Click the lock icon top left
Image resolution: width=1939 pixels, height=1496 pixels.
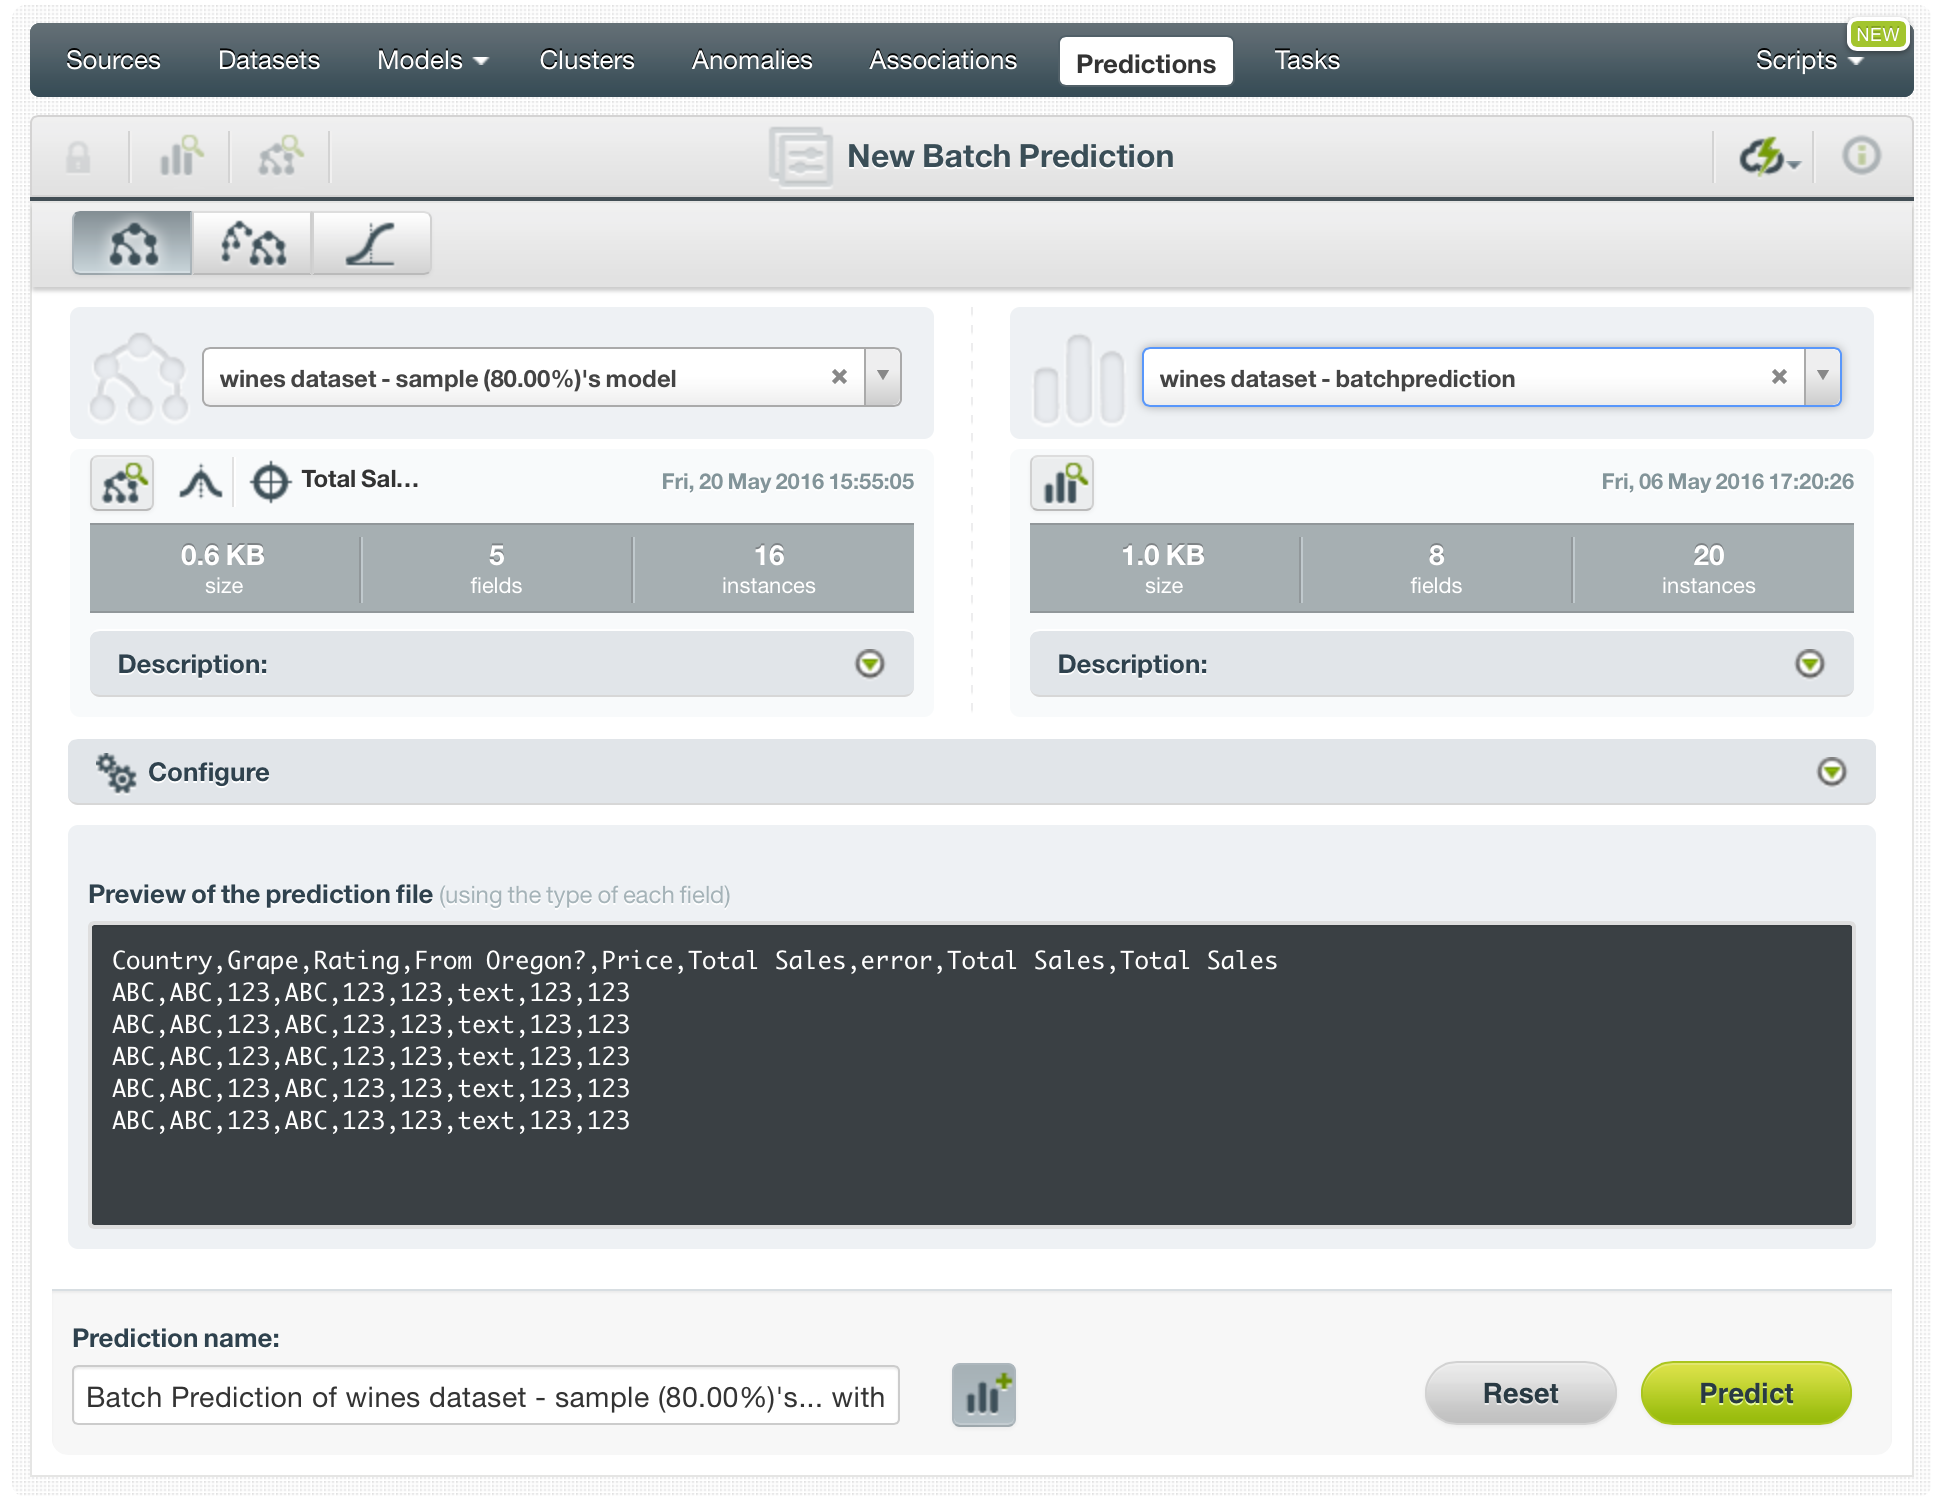(82, 156)
